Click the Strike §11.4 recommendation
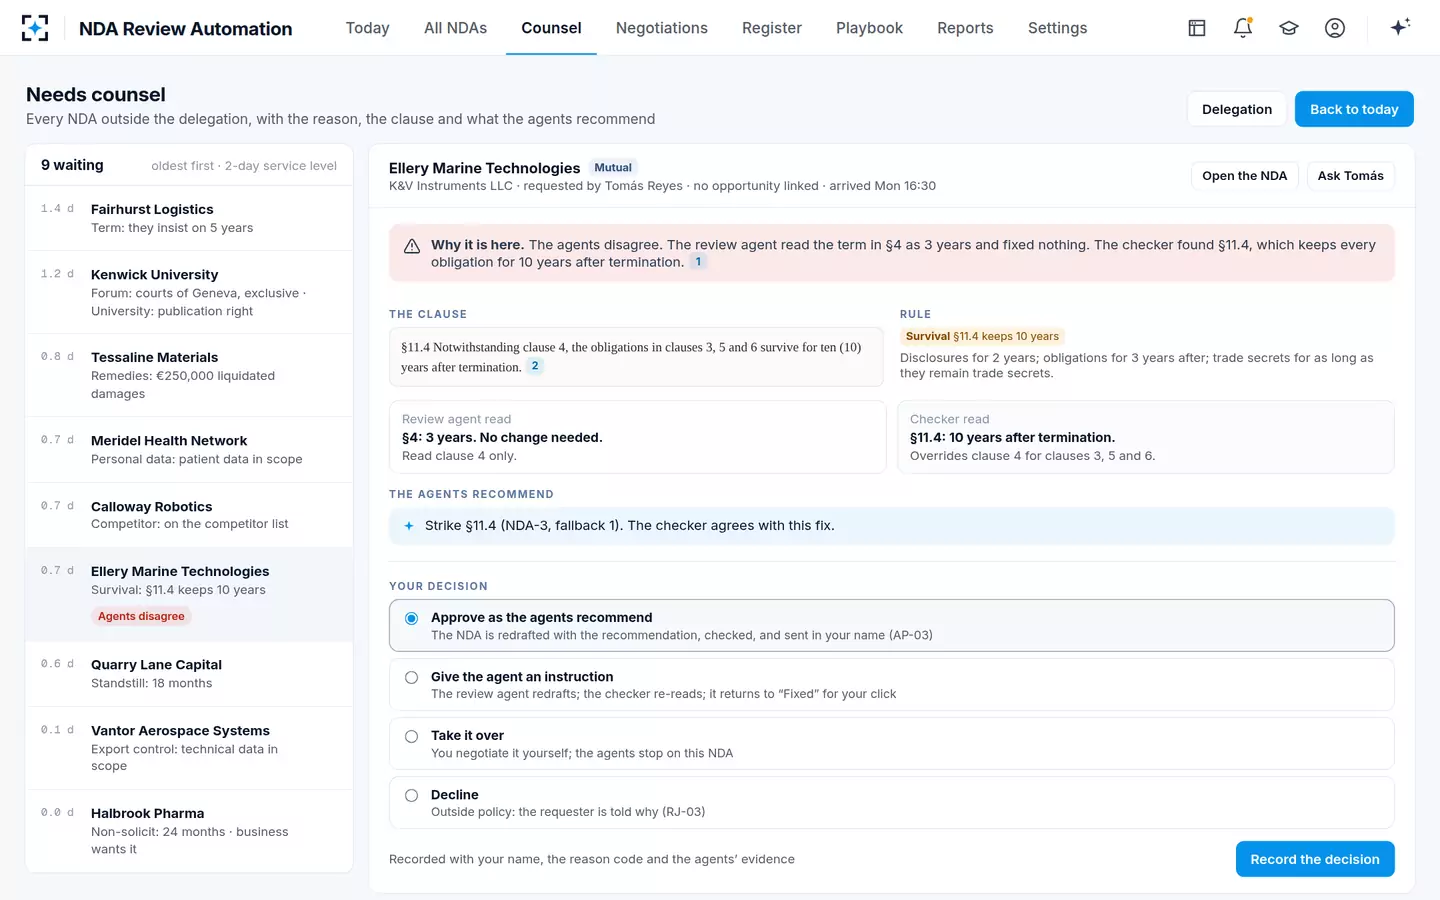1440x900 pixels. click(x=891, y=526)
